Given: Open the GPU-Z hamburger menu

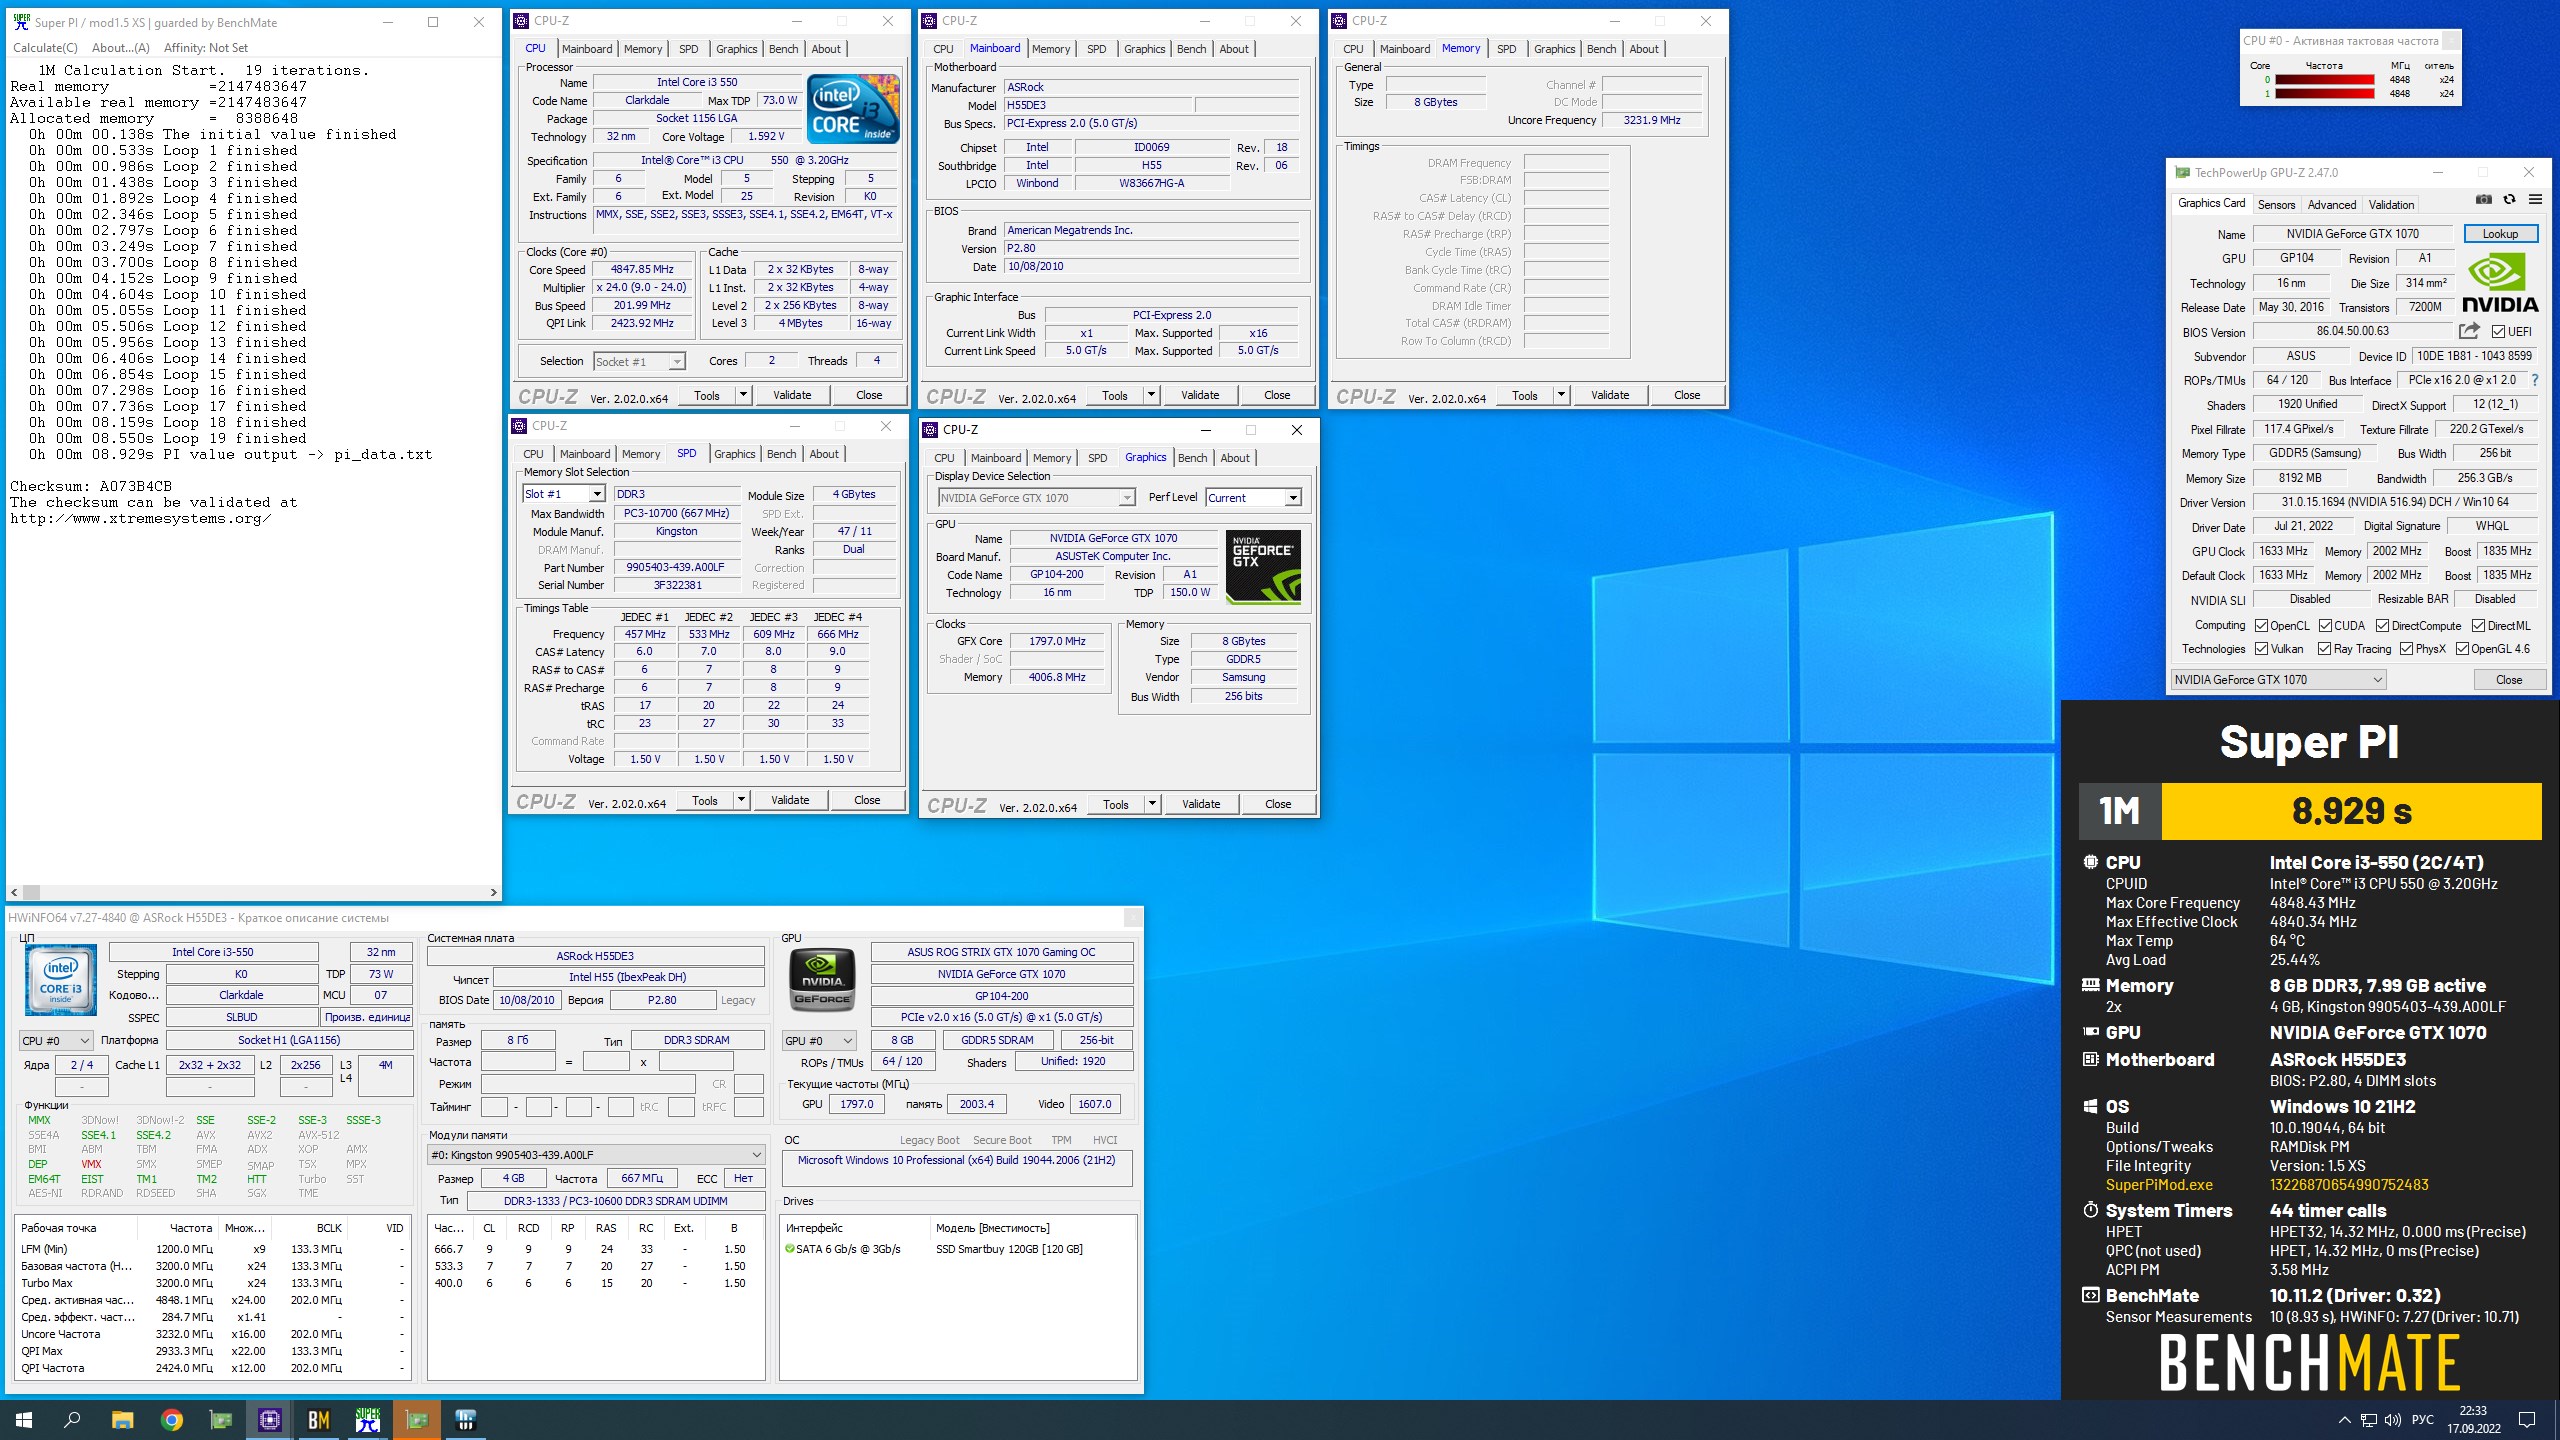Looking at the screenshot, I should click(x=2535, y=200).
